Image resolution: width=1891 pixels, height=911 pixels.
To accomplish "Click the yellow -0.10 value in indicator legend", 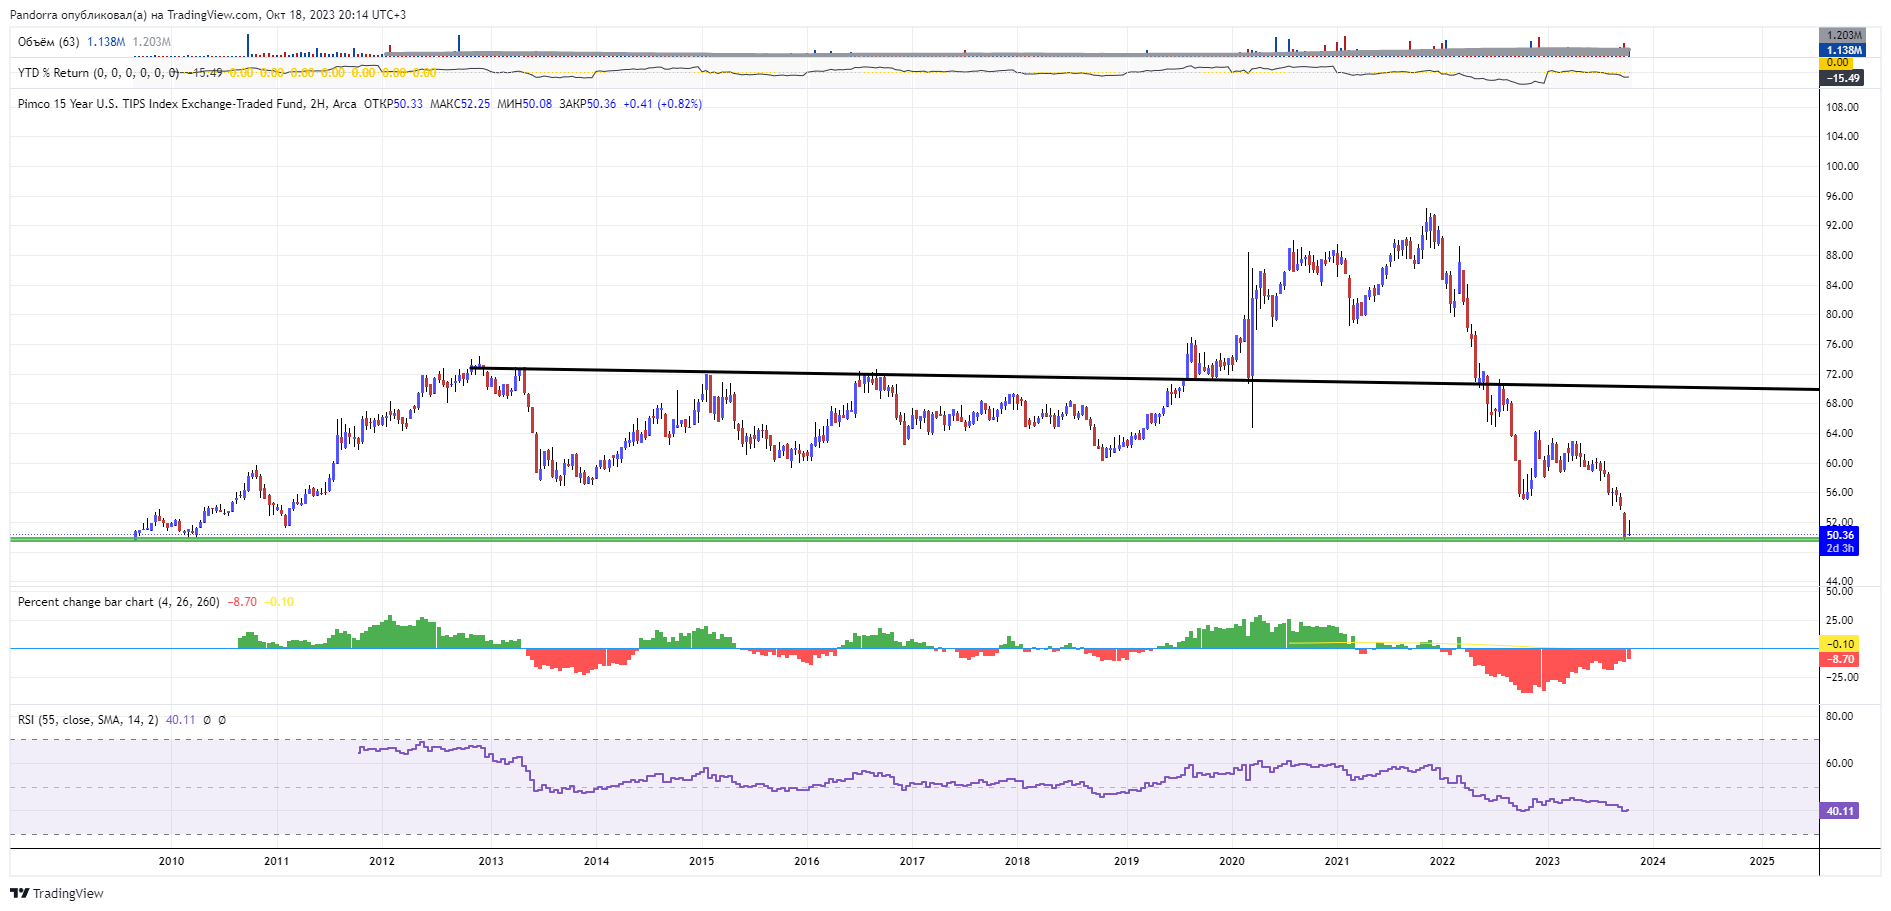I will pyautogui.click(x=279, y=602).
